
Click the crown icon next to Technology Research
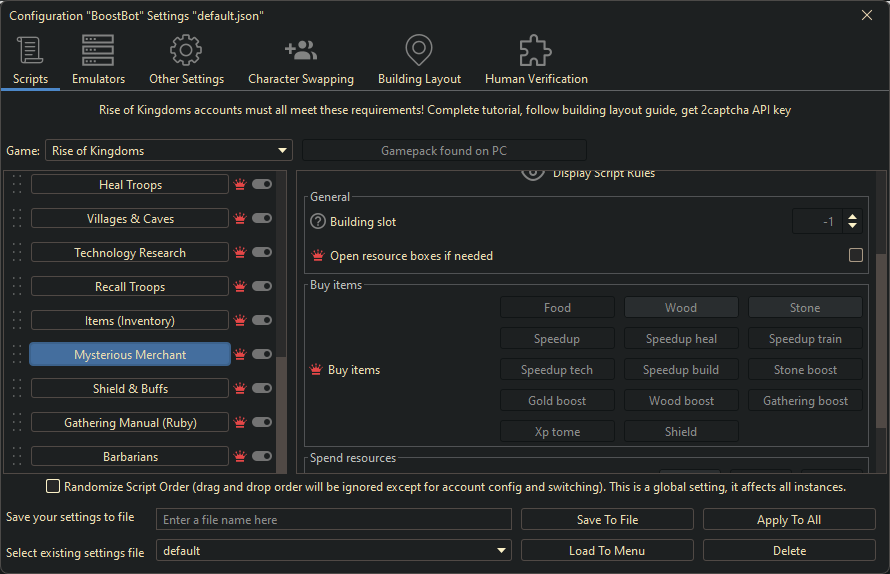pyautogui.click(x=240, y=253)
